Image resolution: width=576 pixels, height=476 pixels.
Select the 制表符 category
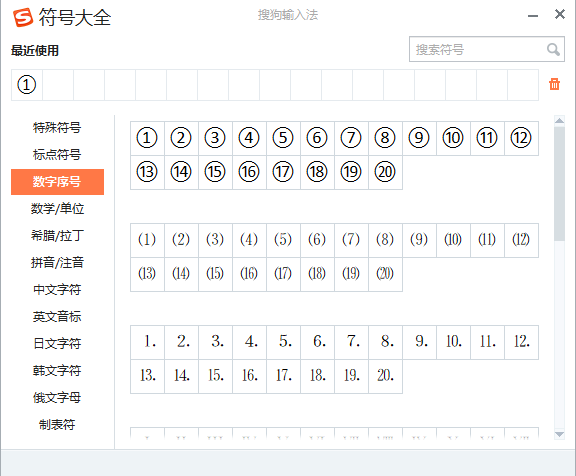(57, 425)
